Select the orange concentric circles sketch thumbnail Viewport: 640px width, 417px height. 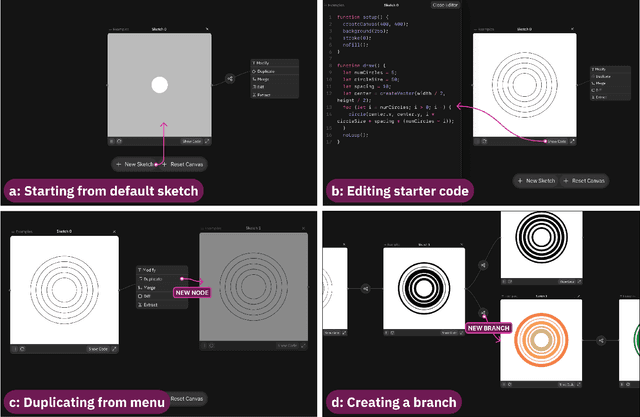[541, 341]
